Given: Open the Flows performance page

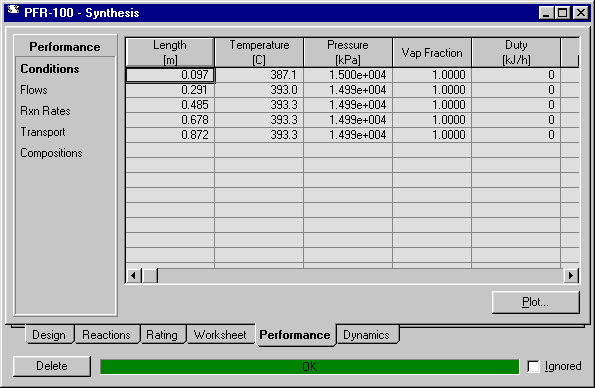Looking at the screenshot, I should point(34,90).
